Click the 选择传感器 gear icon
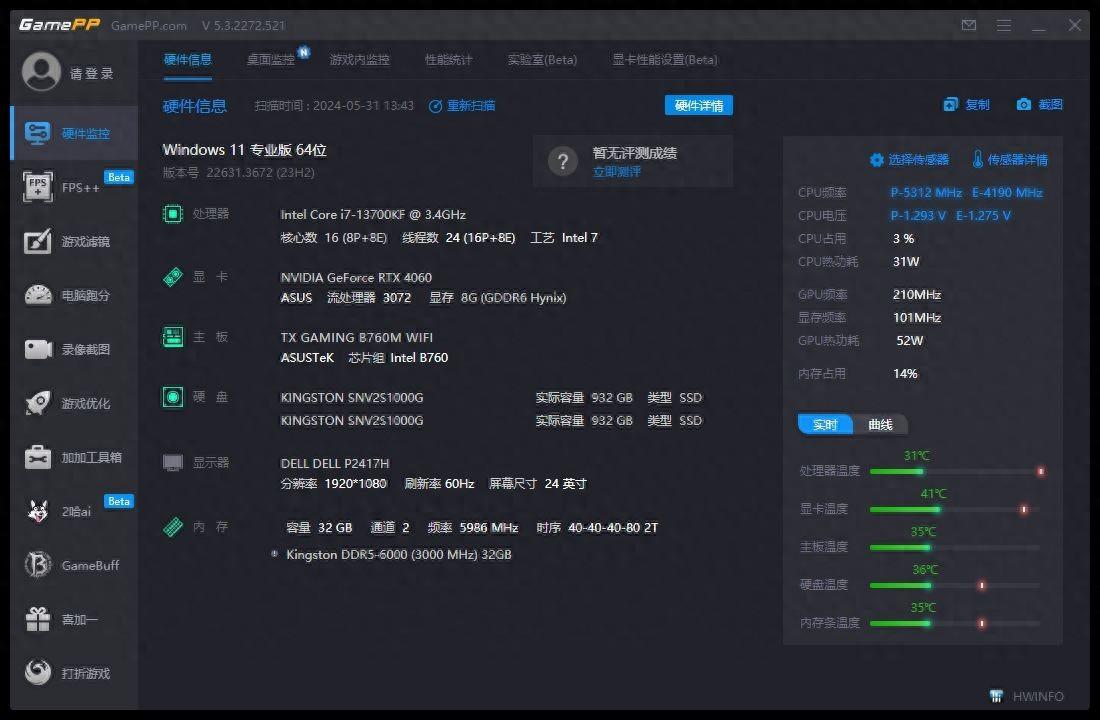Image resolution: width=1100 pixels, height=720 pixels. 876,160
